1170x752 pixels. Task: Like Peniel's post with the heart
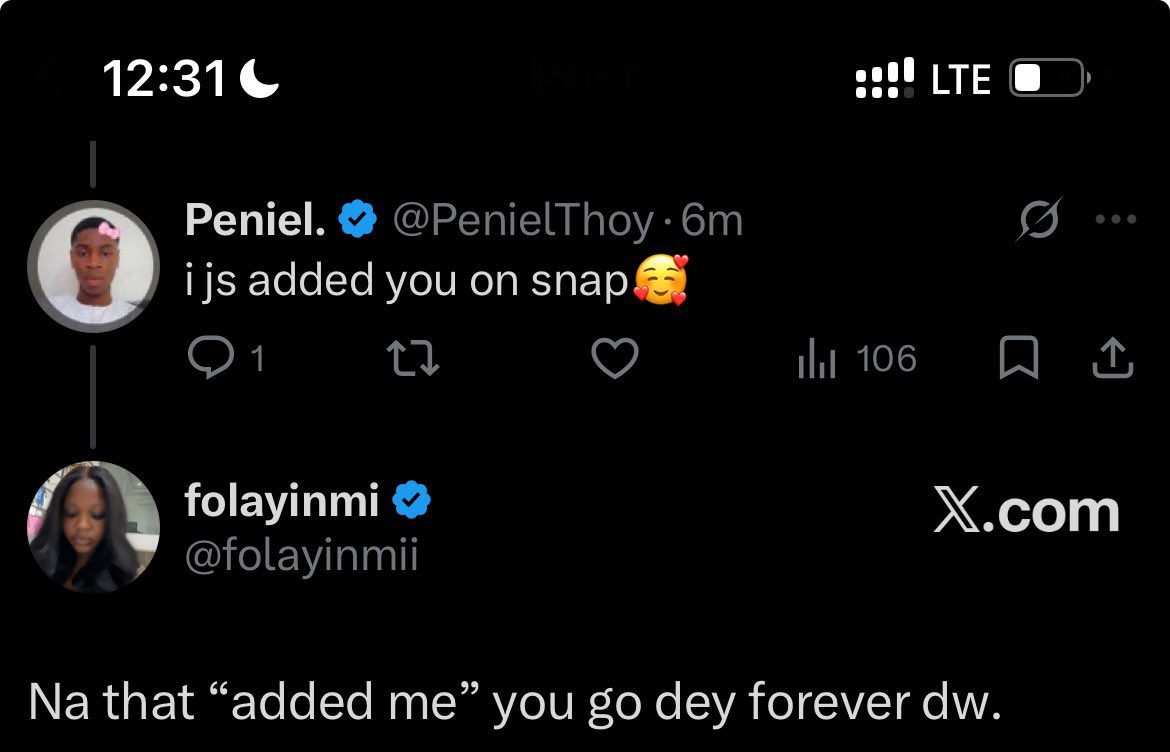(615, 359)
